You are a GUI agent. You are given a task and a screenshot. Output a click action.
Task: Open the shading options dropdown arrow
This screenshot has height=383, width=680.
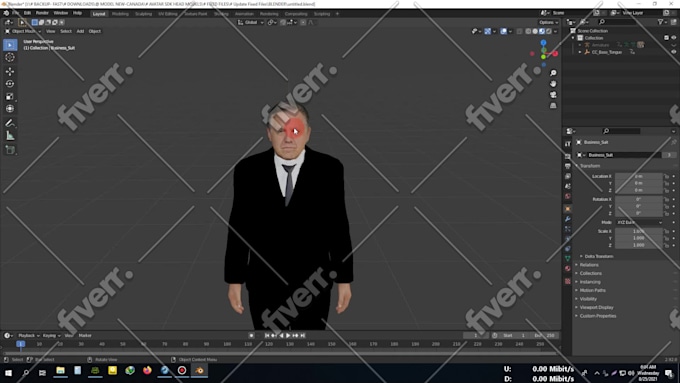click(556, 31)
